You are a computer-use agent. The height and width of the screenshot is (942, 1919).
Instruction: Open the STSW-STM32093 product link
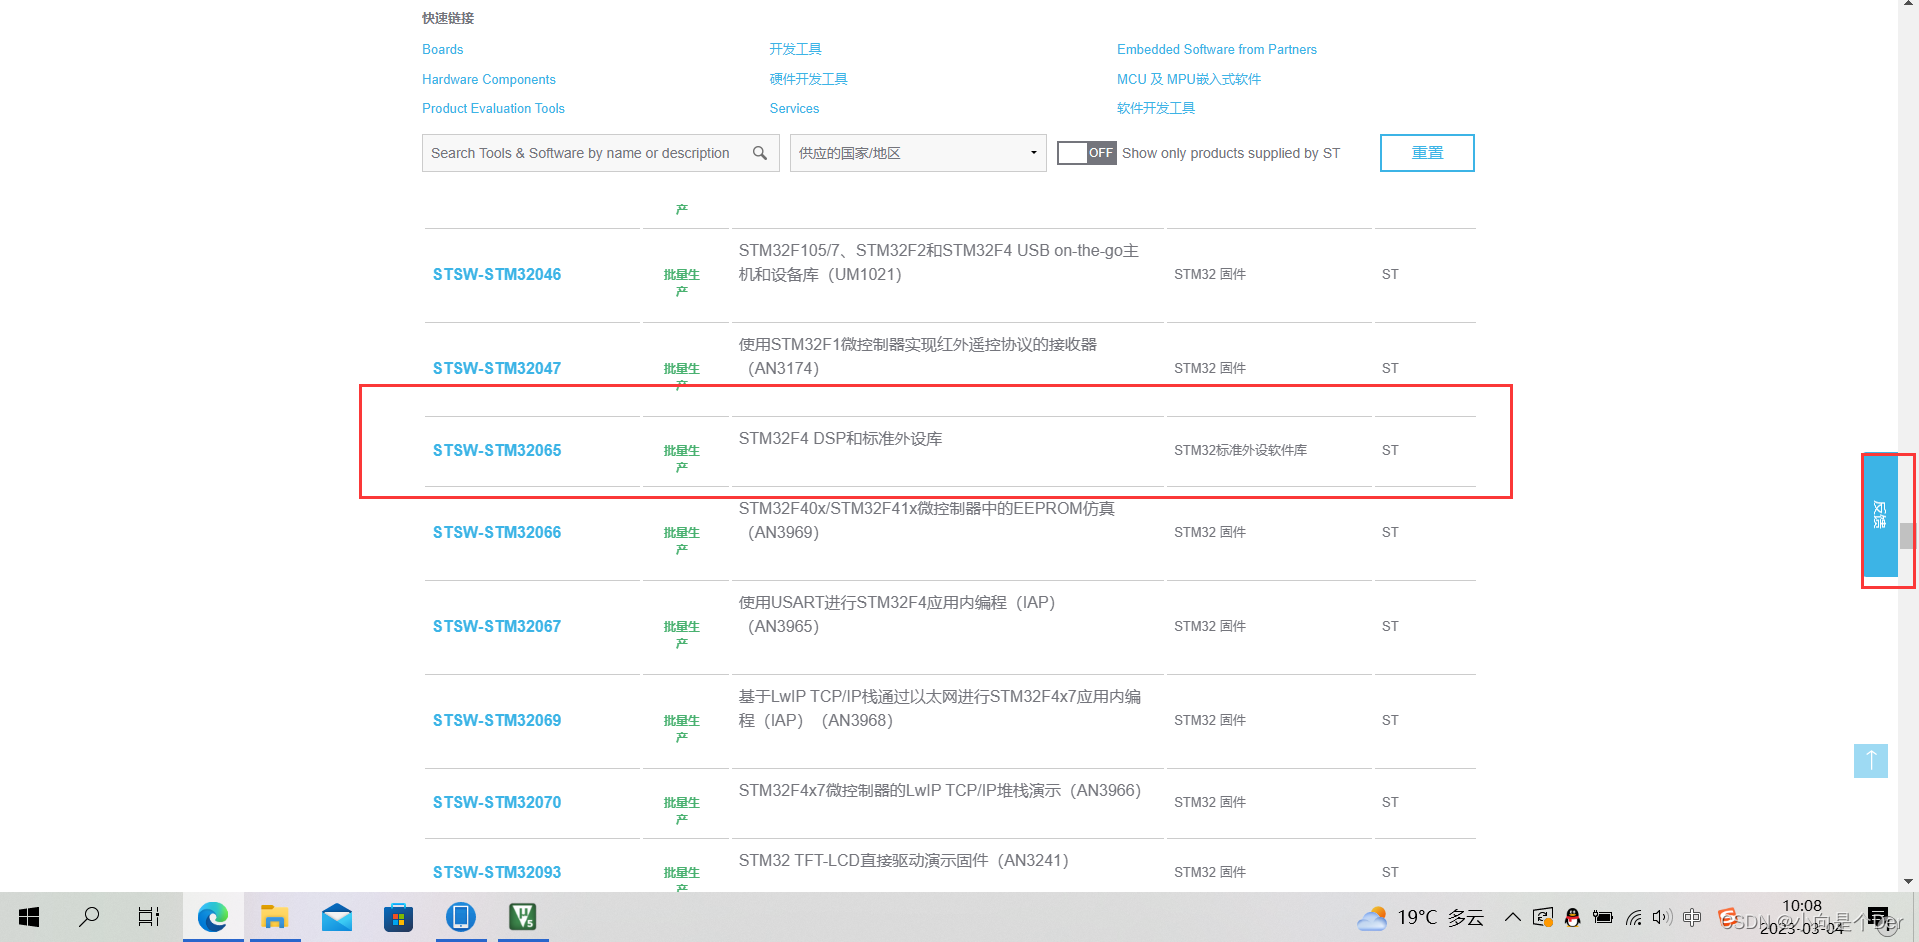[x=497, y=872]
